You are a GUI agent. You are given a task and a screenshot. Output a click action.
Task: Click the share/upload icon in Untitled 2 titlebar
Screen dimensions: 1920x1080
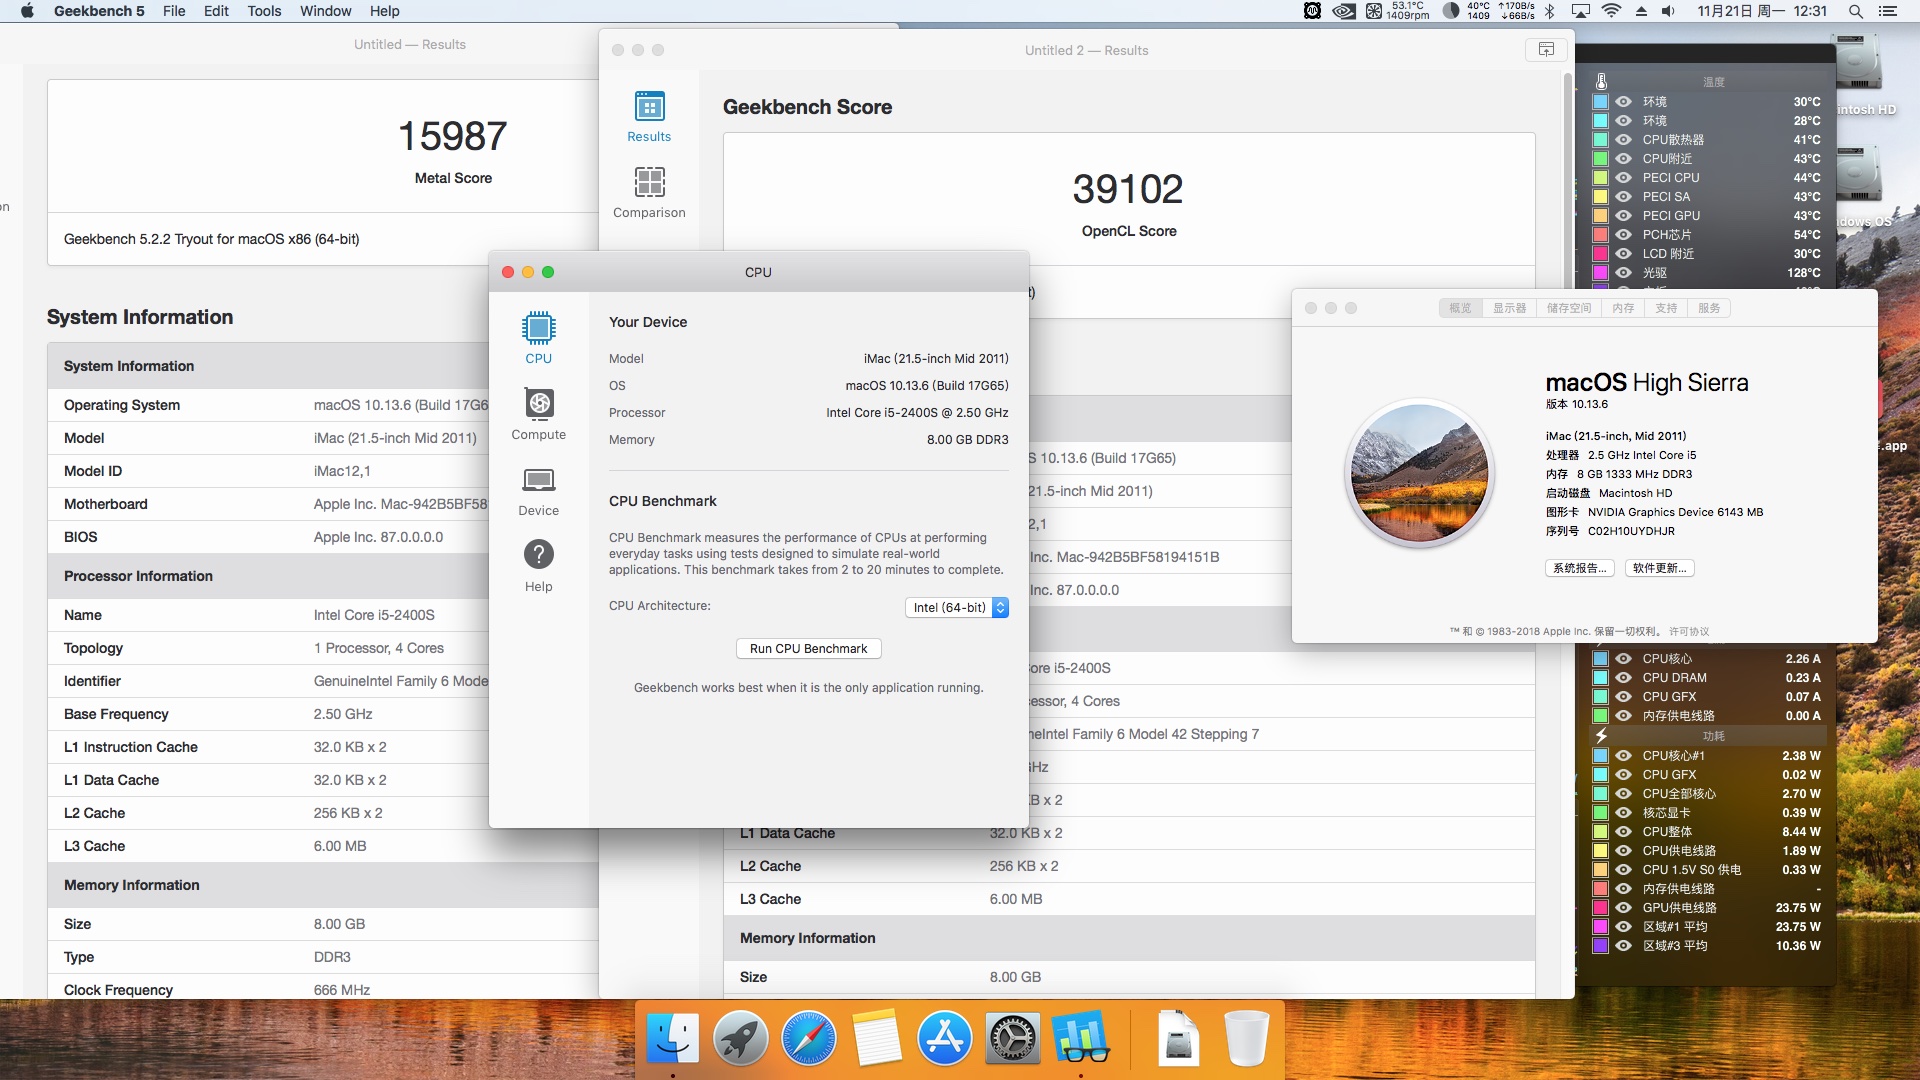tap(1546, 50)
